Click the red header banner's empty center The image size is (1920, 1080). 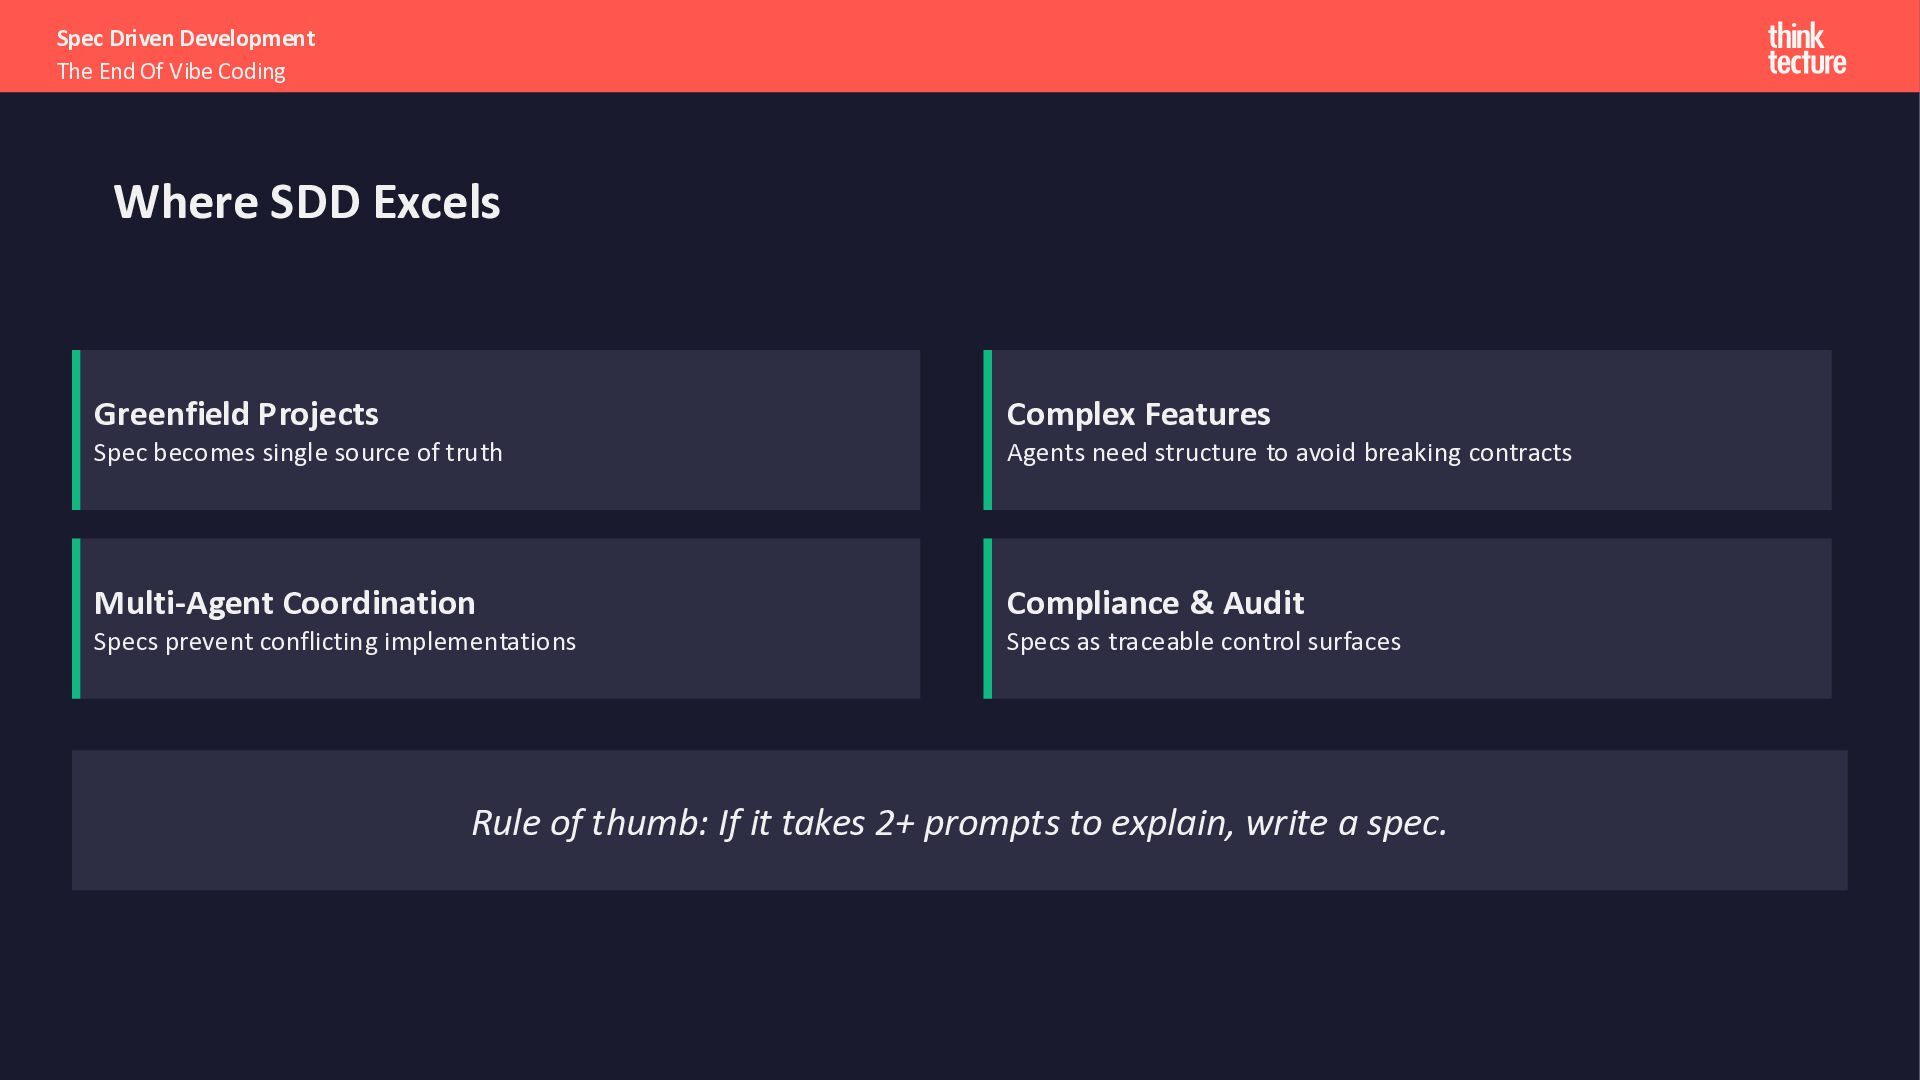[960, 46]
